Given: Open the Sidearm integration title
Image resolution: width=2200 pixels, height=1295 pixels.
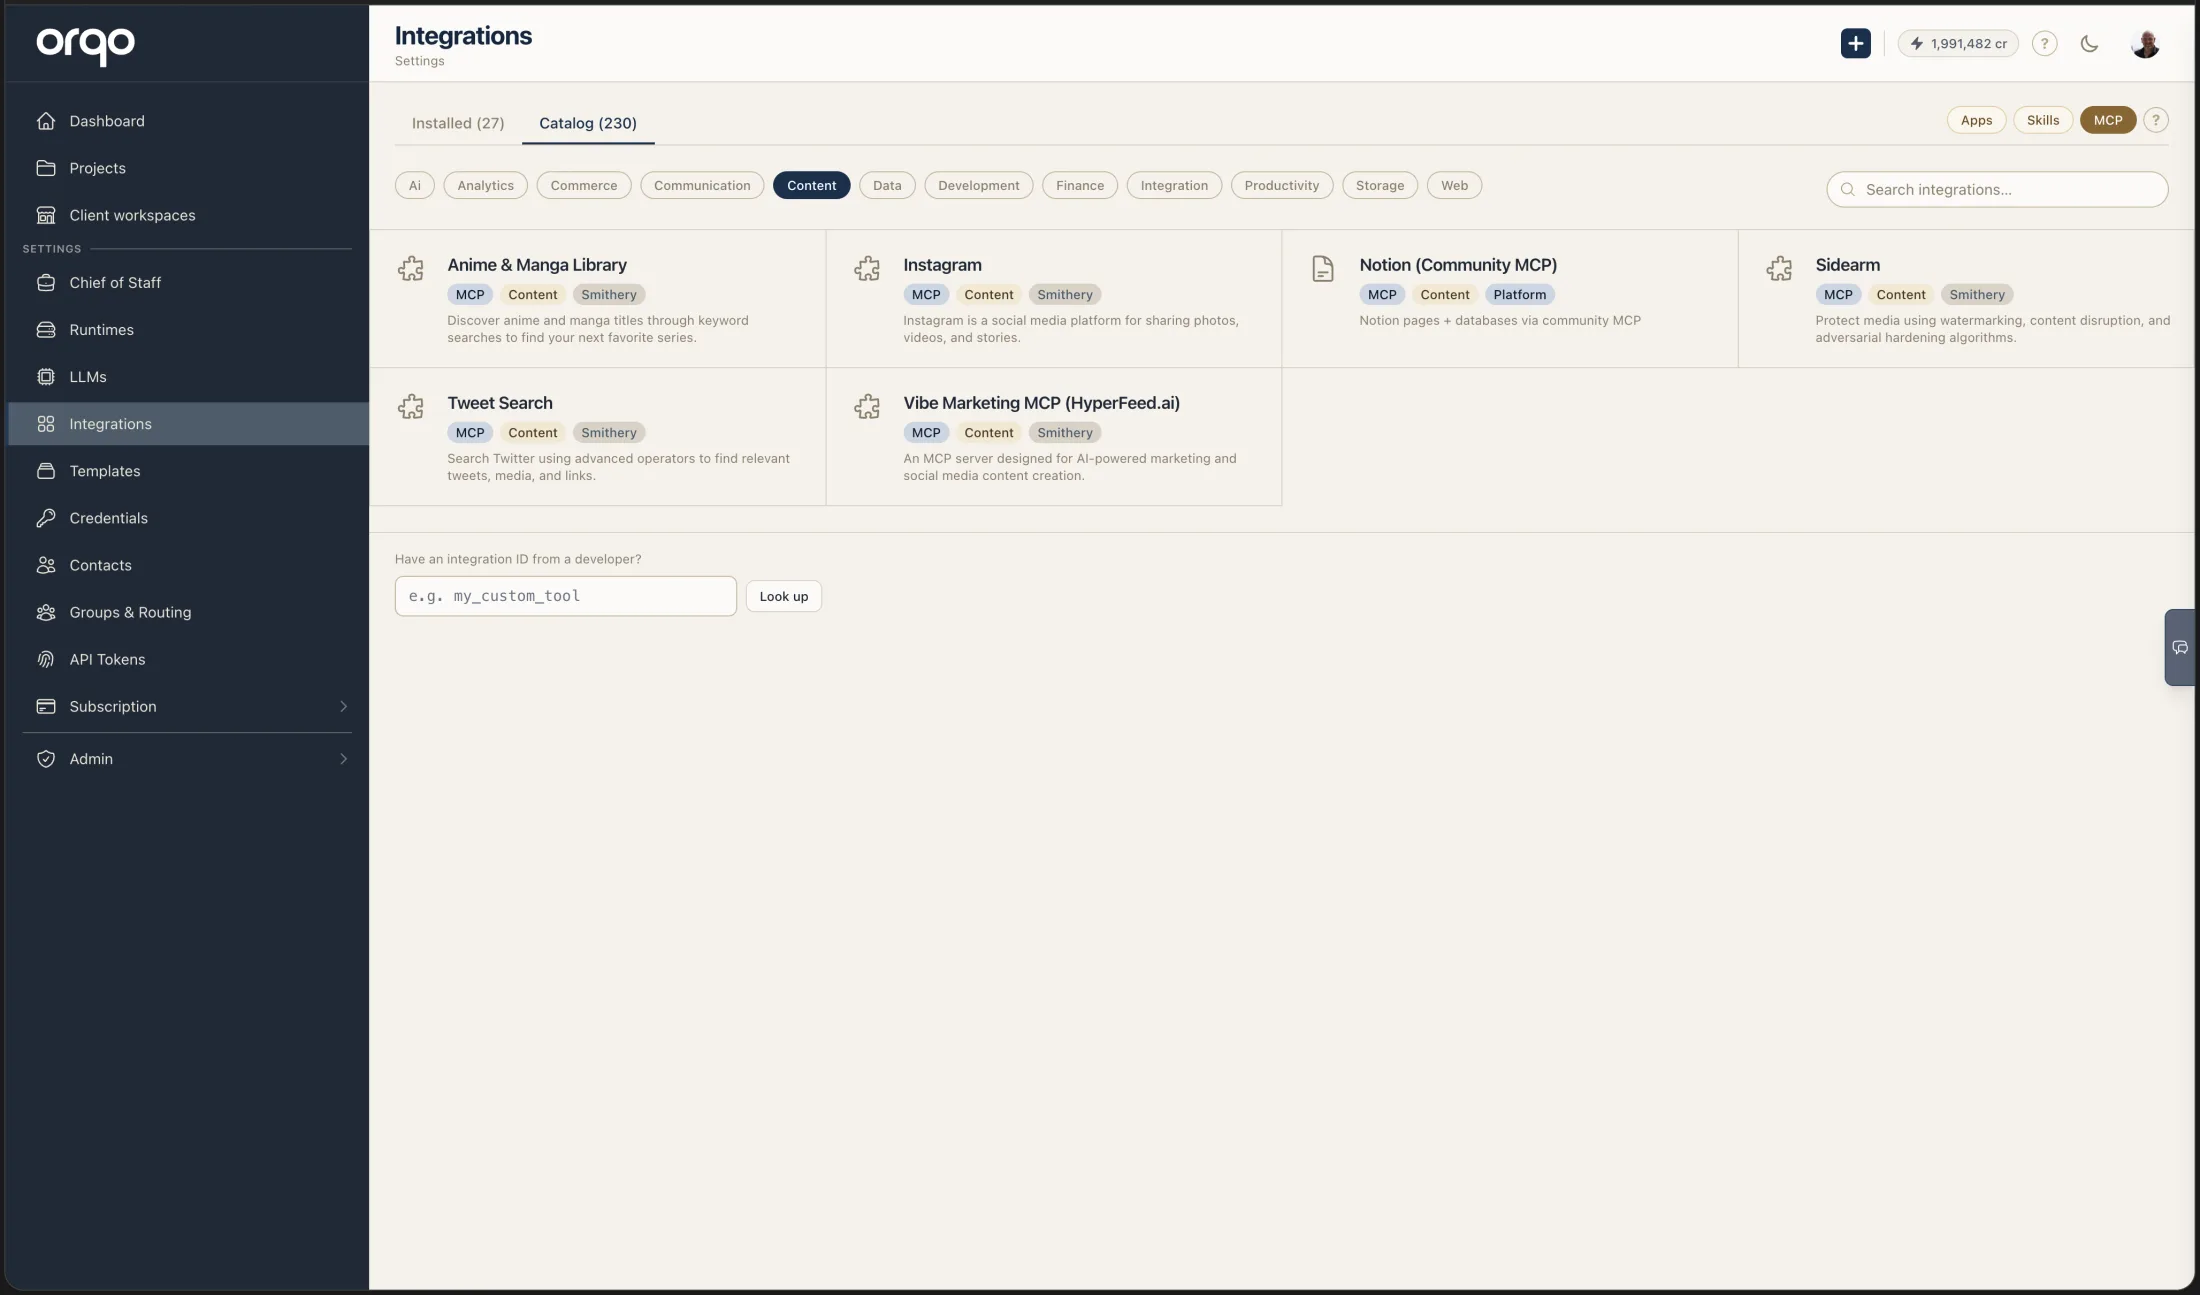Looking at the screenshot, I should 1847,265.
